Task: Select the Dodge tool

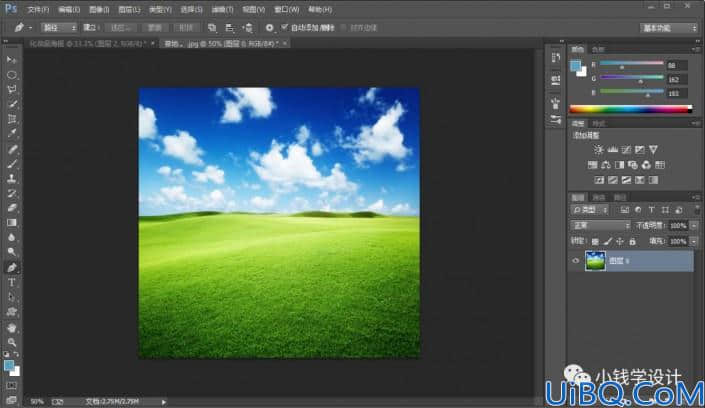Action: 12,252
